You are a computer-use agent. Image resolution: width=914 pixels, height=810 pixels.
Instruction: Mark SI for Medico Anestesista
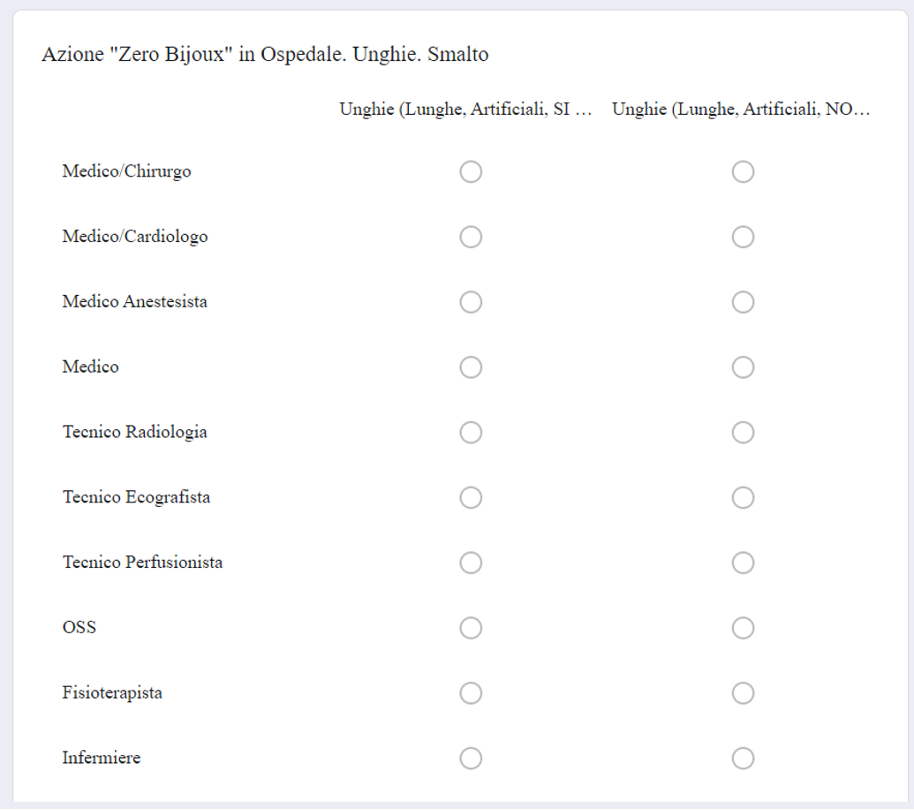[470, 302]
